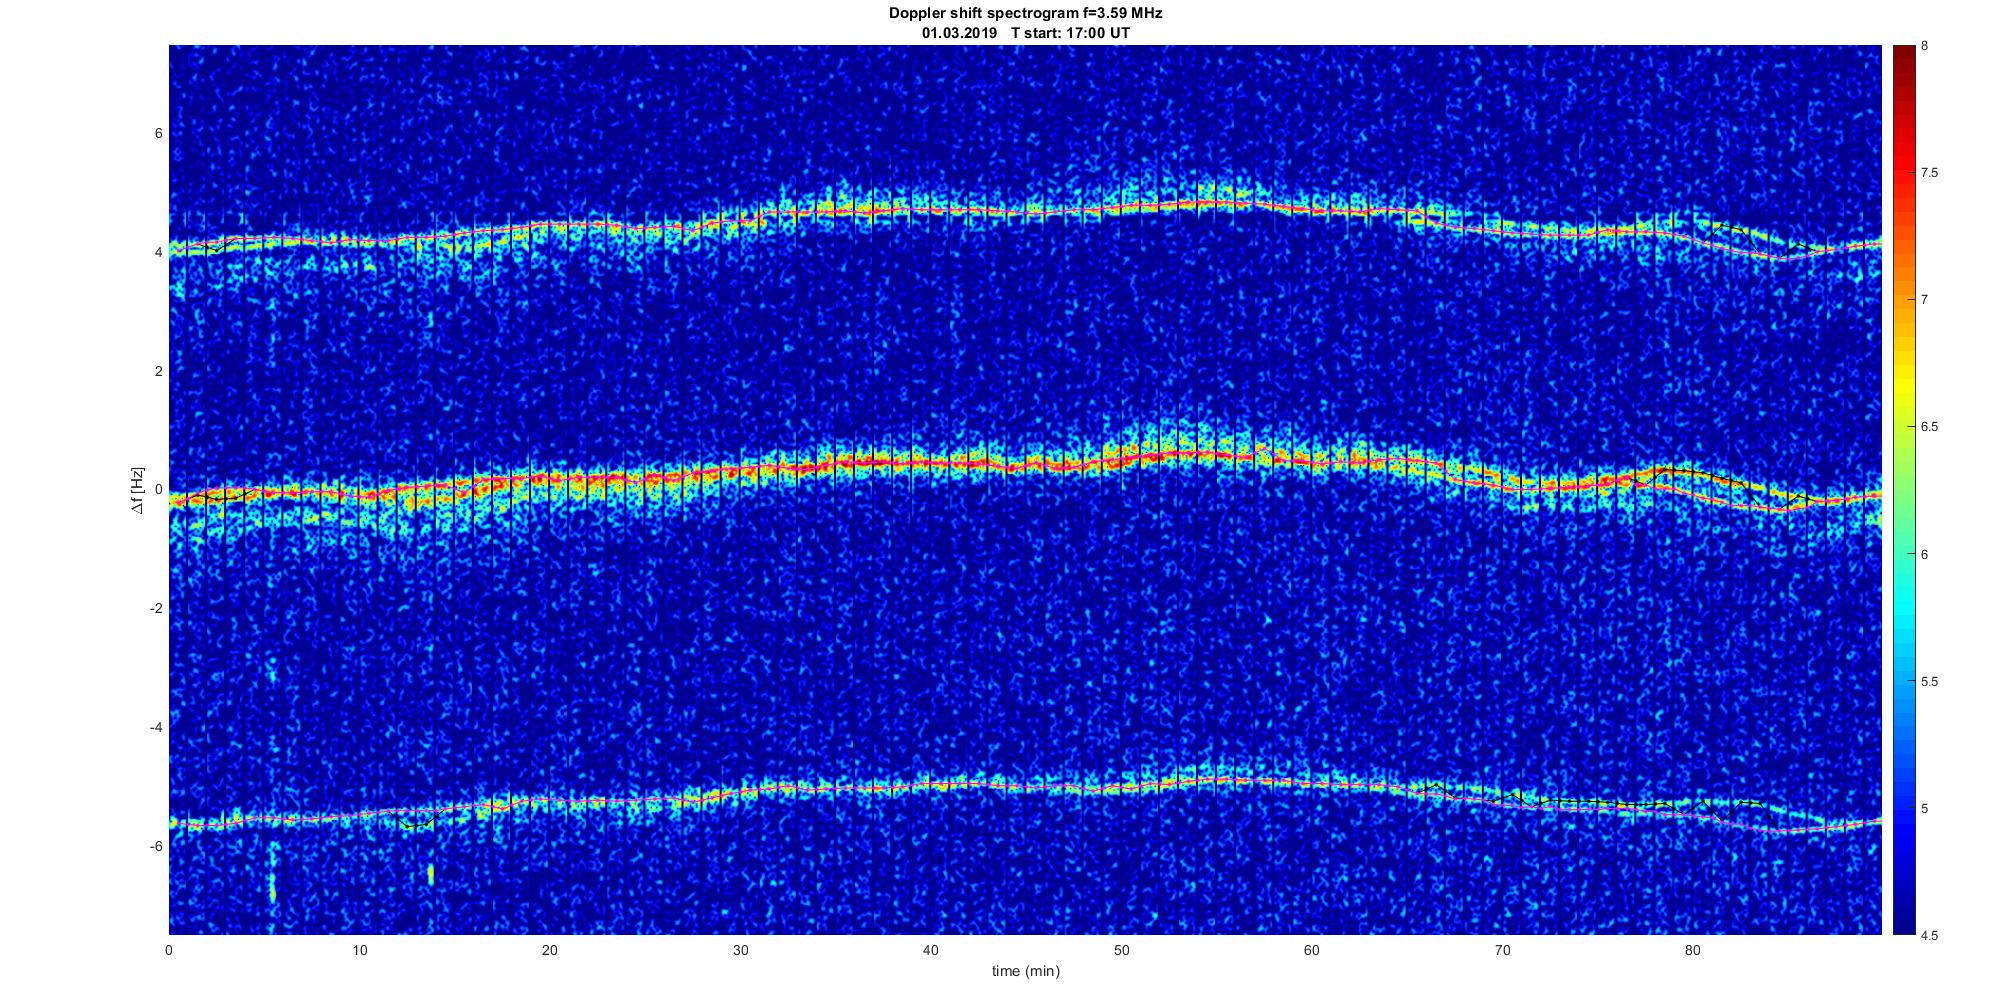2000x1003 pixels.
Task: Click the x-axis tick label '0'
Action: pos(169,950)
